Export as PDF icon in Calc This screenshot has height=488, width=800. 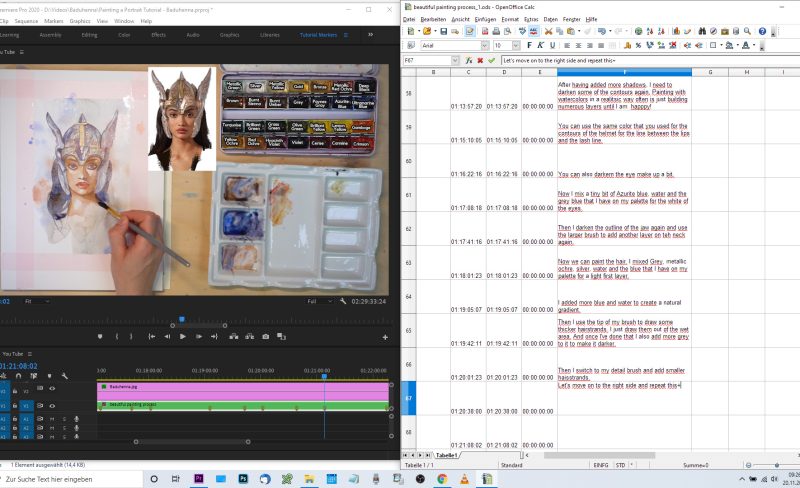pos(485,32)
